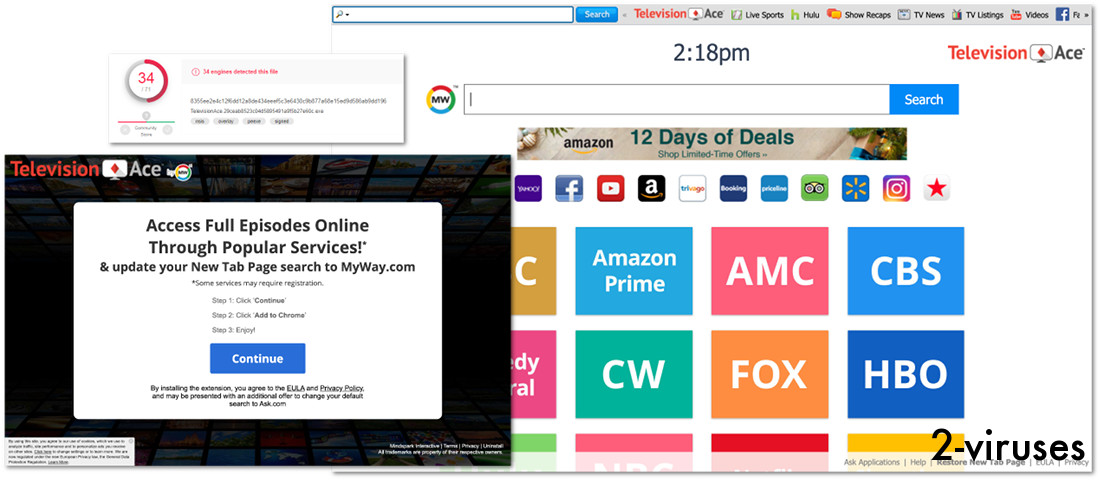The image size is (1100, 480).
Task: Click the Uninstall footer link
Action: coord(492,446)
